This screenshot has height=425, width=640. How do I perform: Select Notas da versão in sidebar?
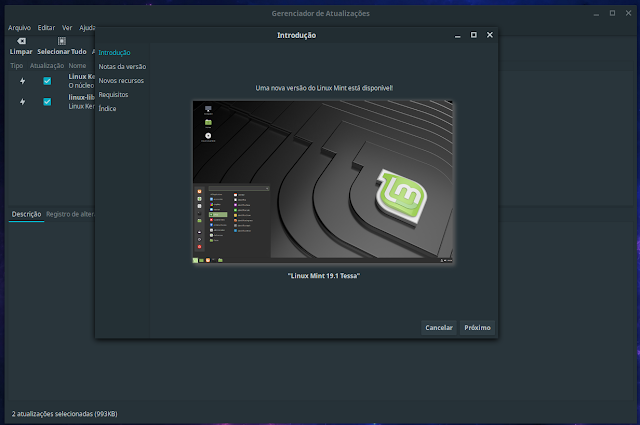coord(122,67)
